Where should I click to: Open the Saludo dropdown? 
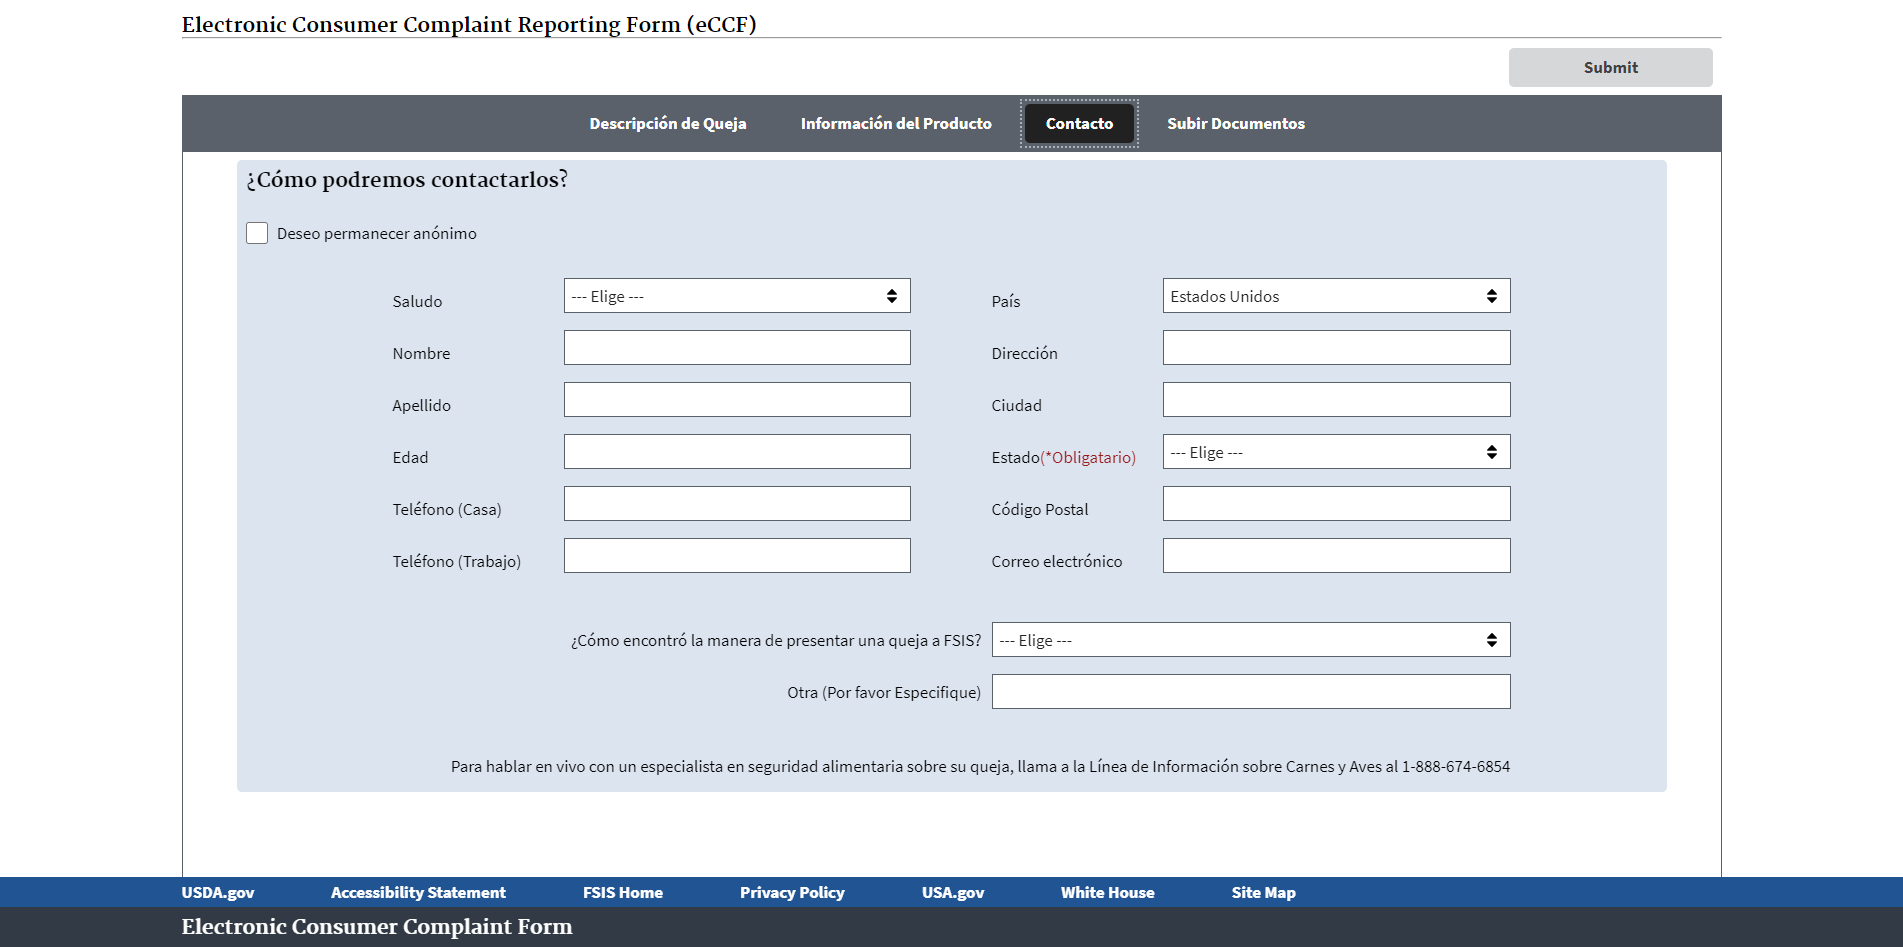point(736,296)
